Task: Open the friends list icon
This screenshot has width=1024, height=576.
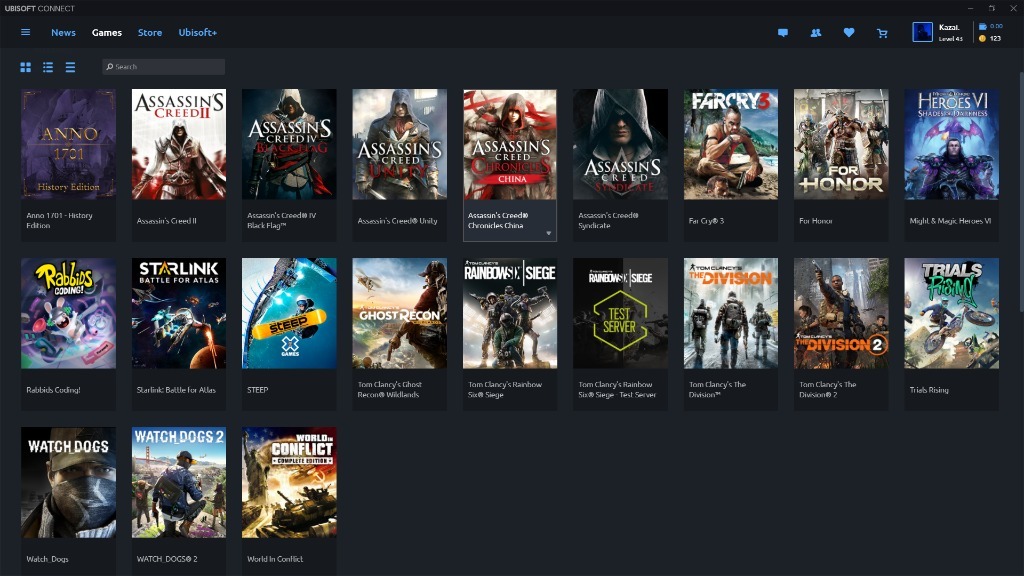Action: click(816, 33)
